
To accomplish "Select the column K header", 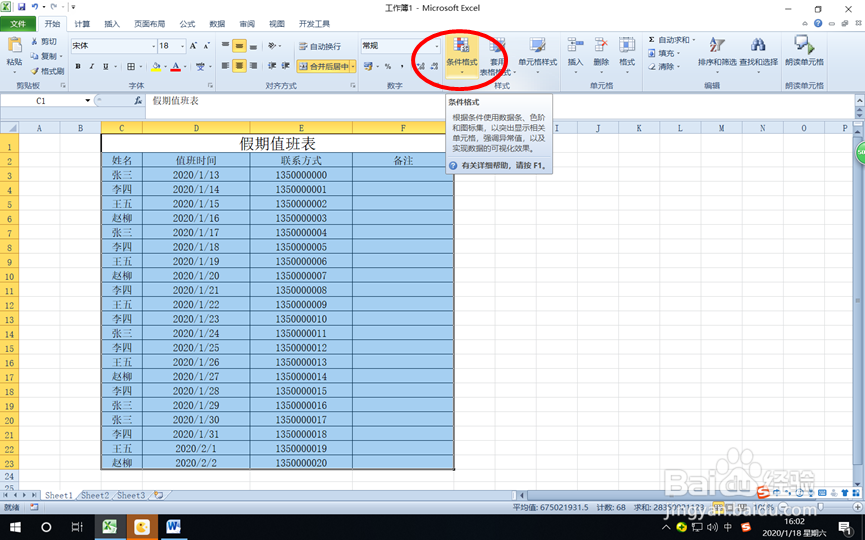I will click(x=639, y=128).
